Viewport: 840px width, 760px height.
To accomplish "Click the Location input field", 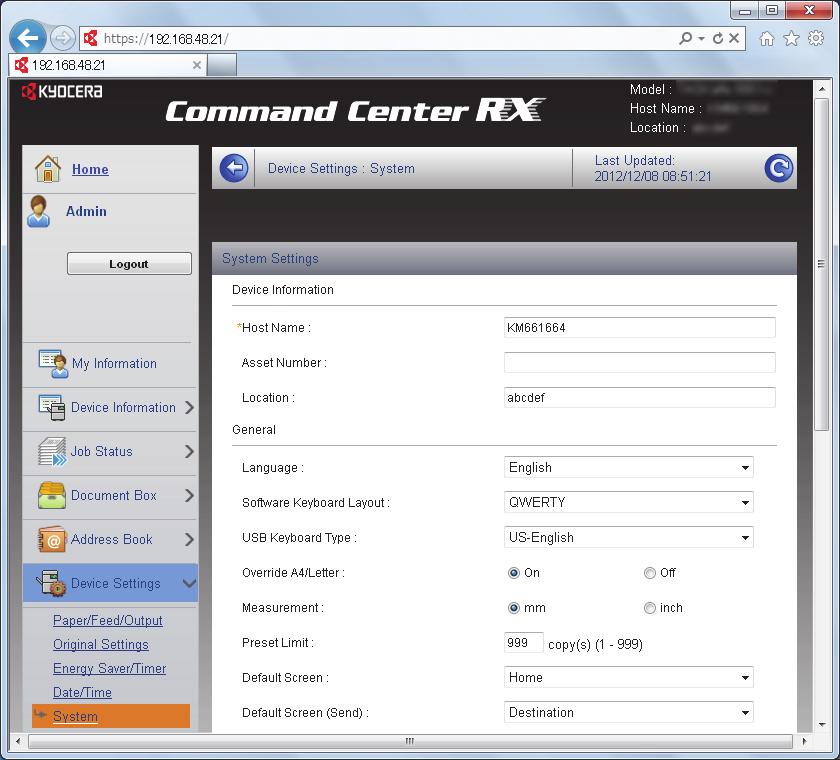I will click(x=640, y=397).
